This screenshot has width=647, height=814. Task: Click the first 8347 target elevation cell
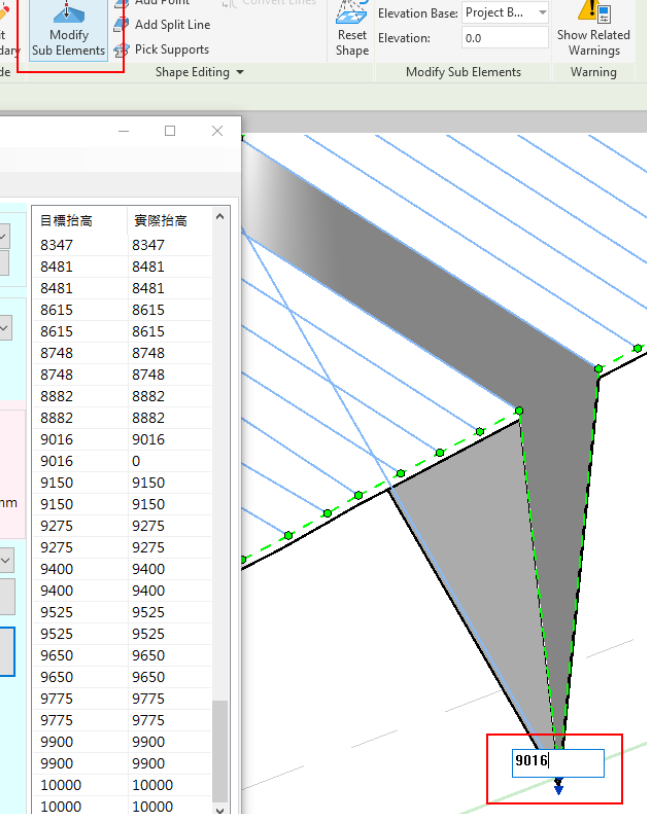click(x=58, y=245)
